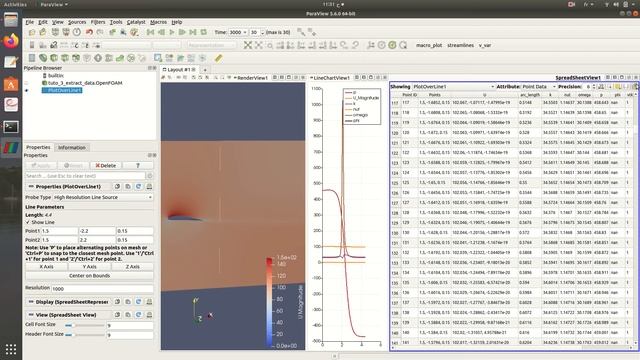The width and height of the screenshot is (640, 360).
Task: Open the Macros menu
Action: [158, 22]
